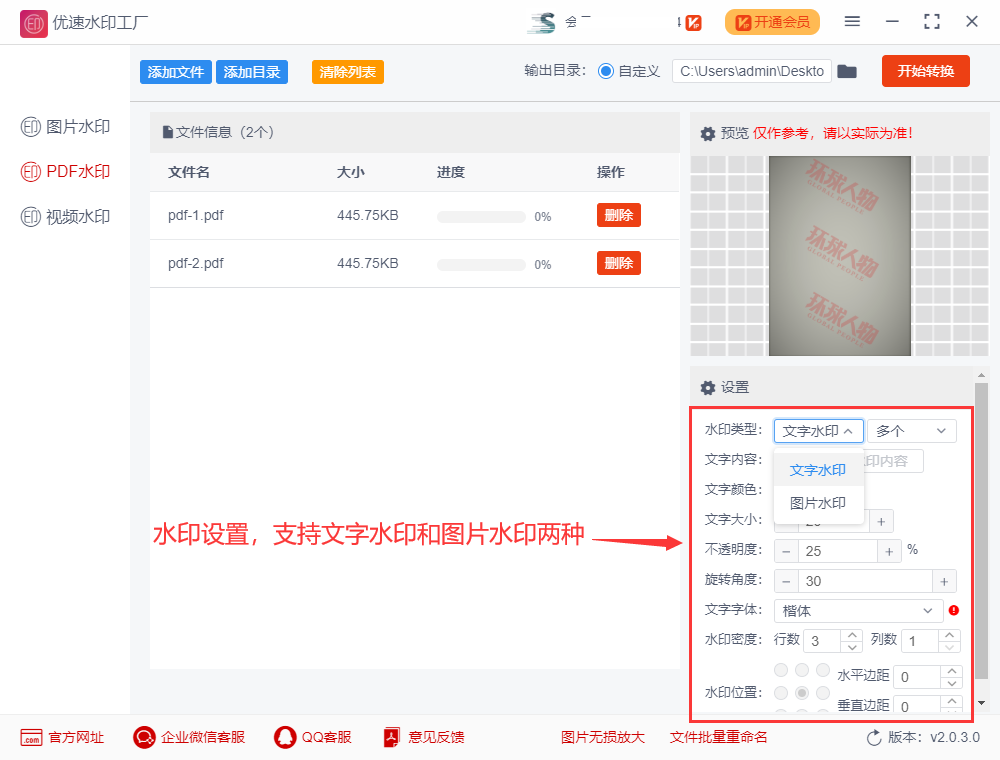Delete pdf-2.pdf with 删除 button
The width and height of the screenshot is (1000, 760).
[619, 263]
